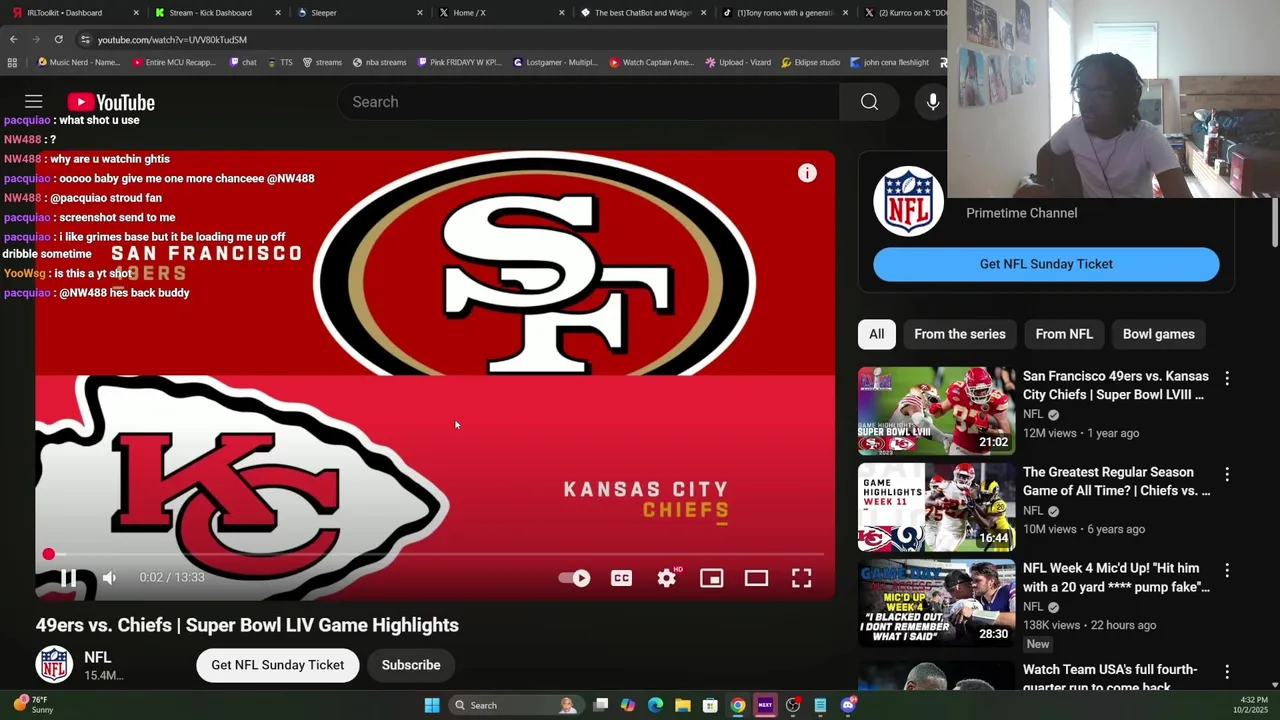The height and width of the screenshot is (720, 1280).
Task: Select the From NFL filter chip
Action: pyautogui.click(x=1064, y=334)
